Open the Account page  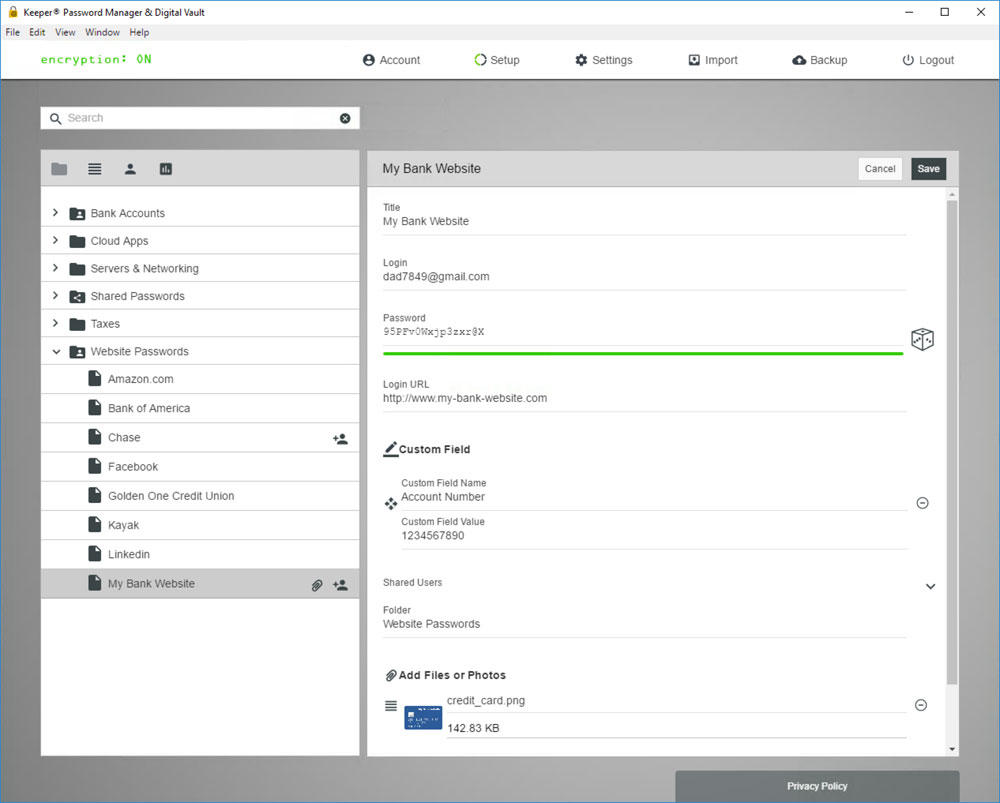pos(392,60)
